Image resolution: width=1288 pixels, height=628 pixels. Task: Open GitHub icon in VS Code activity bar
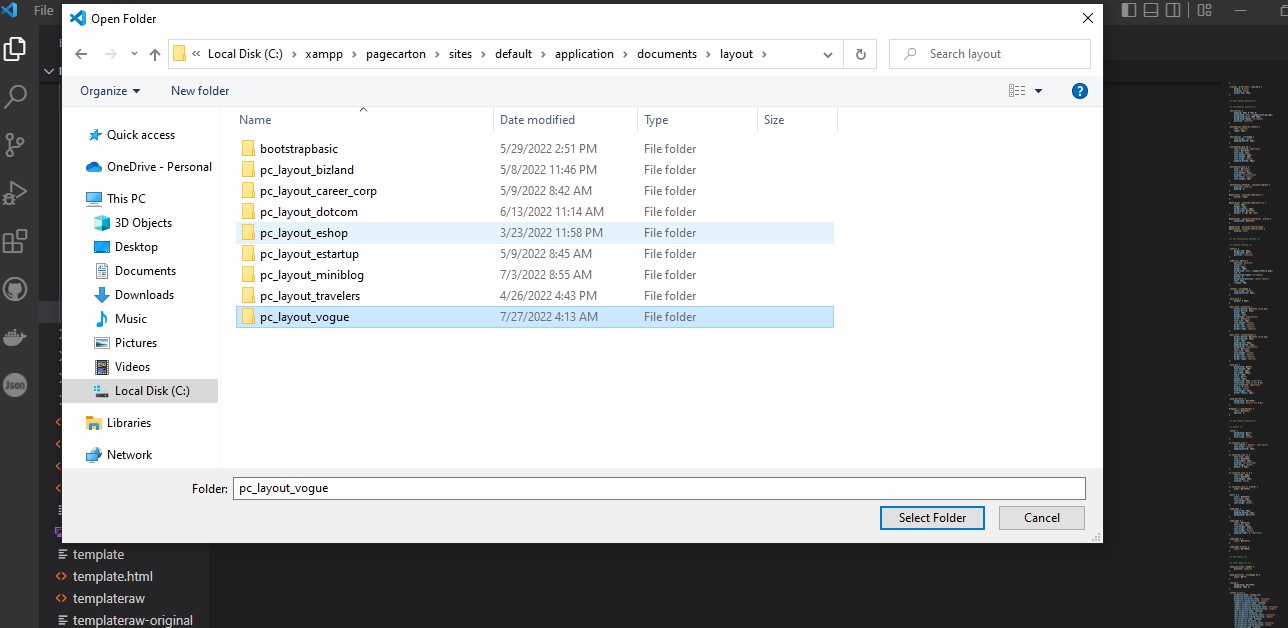coord(15,289)
